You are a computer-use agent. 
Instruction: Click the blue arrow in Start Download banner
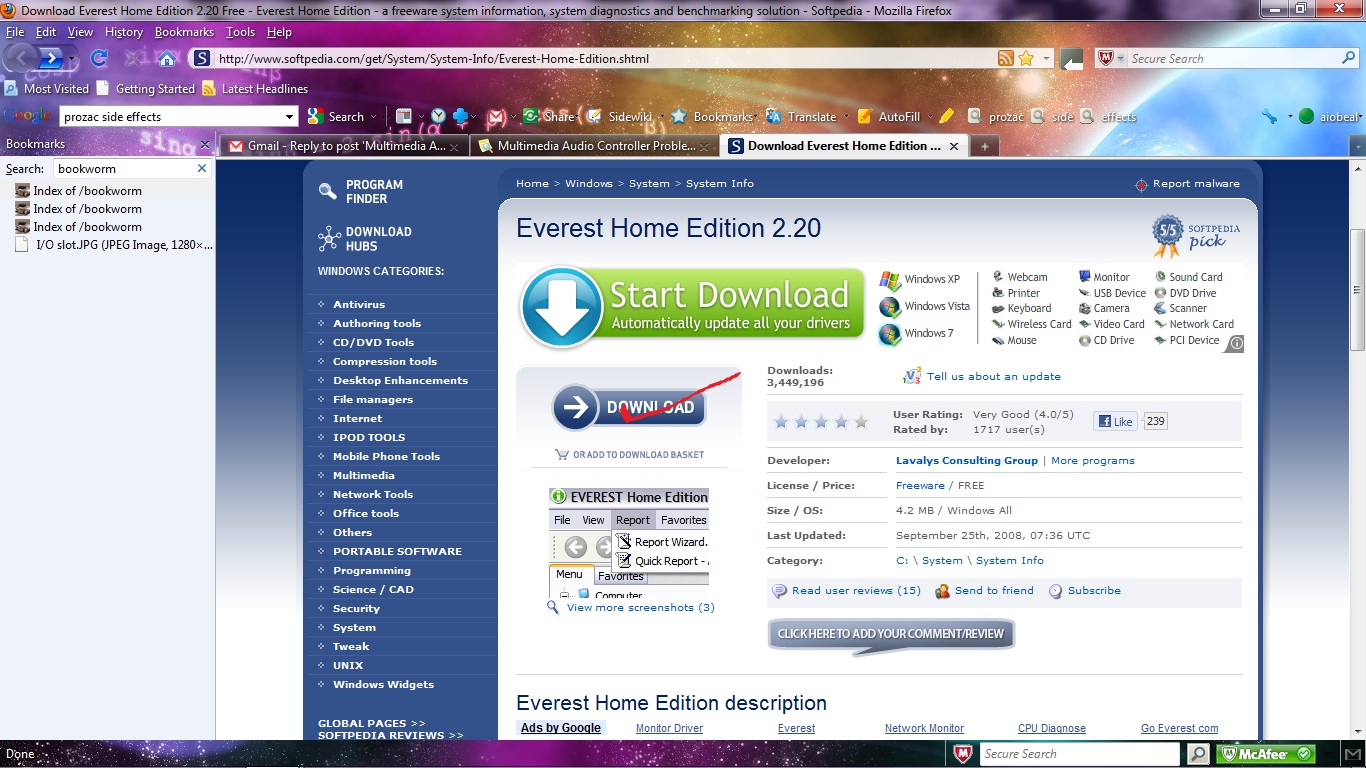561,307
